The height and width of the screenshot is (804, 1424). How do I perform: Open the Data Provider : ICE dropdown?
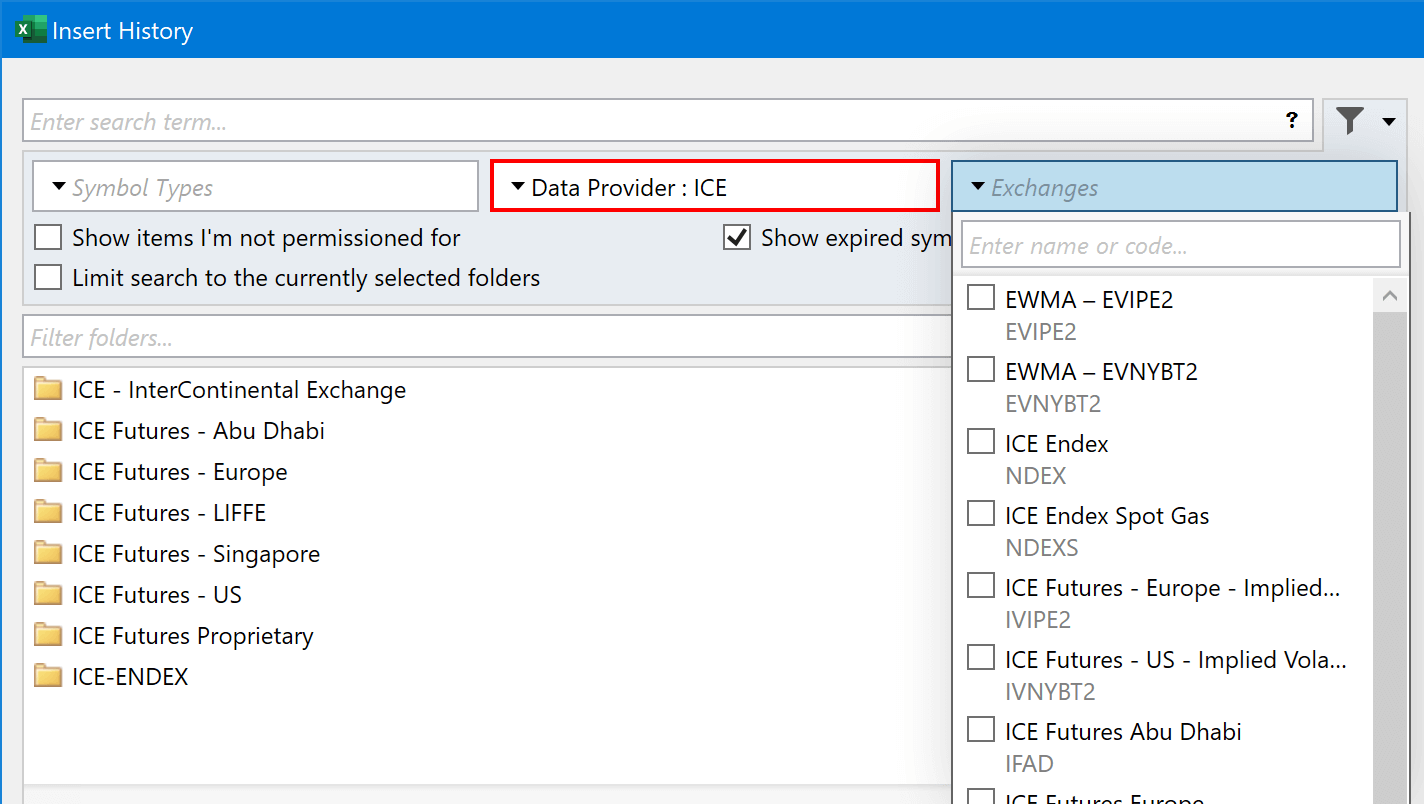tap(714, 186)
